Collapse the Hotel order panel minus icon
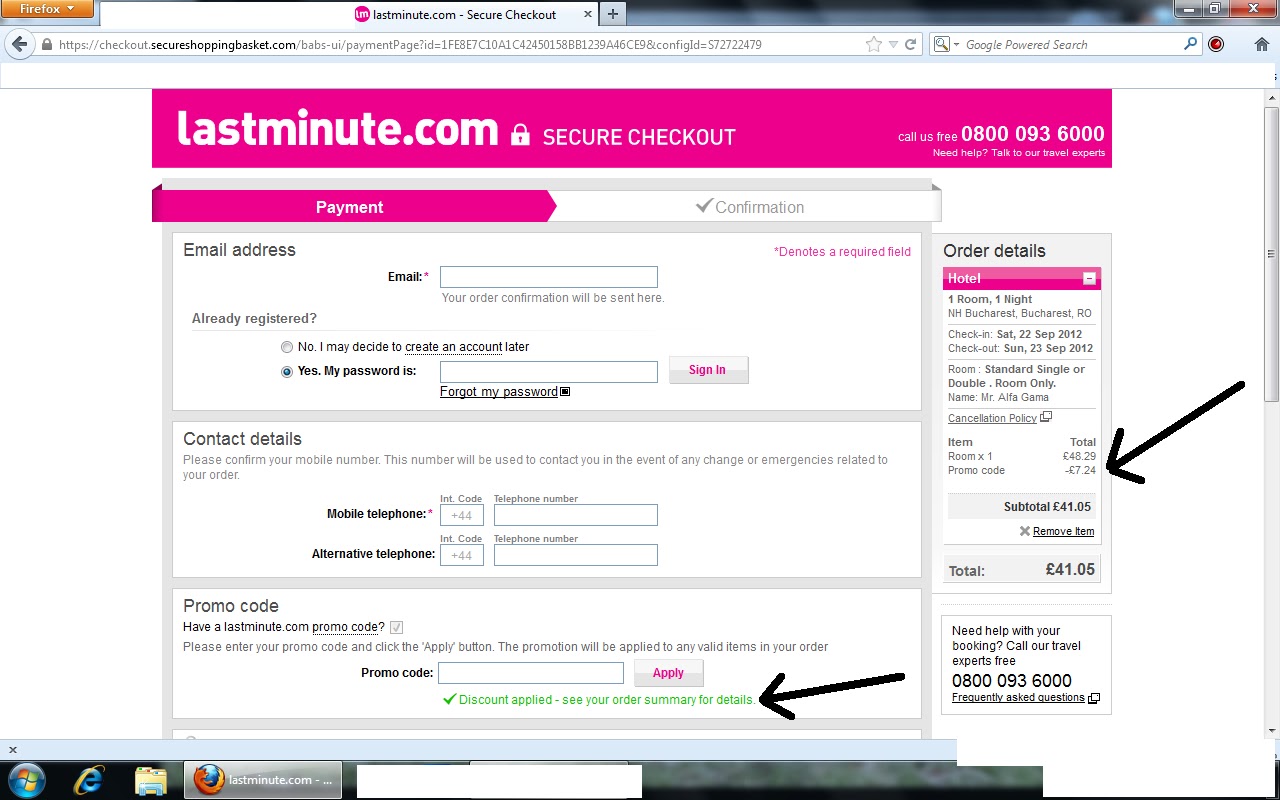 coord(1089,279)
